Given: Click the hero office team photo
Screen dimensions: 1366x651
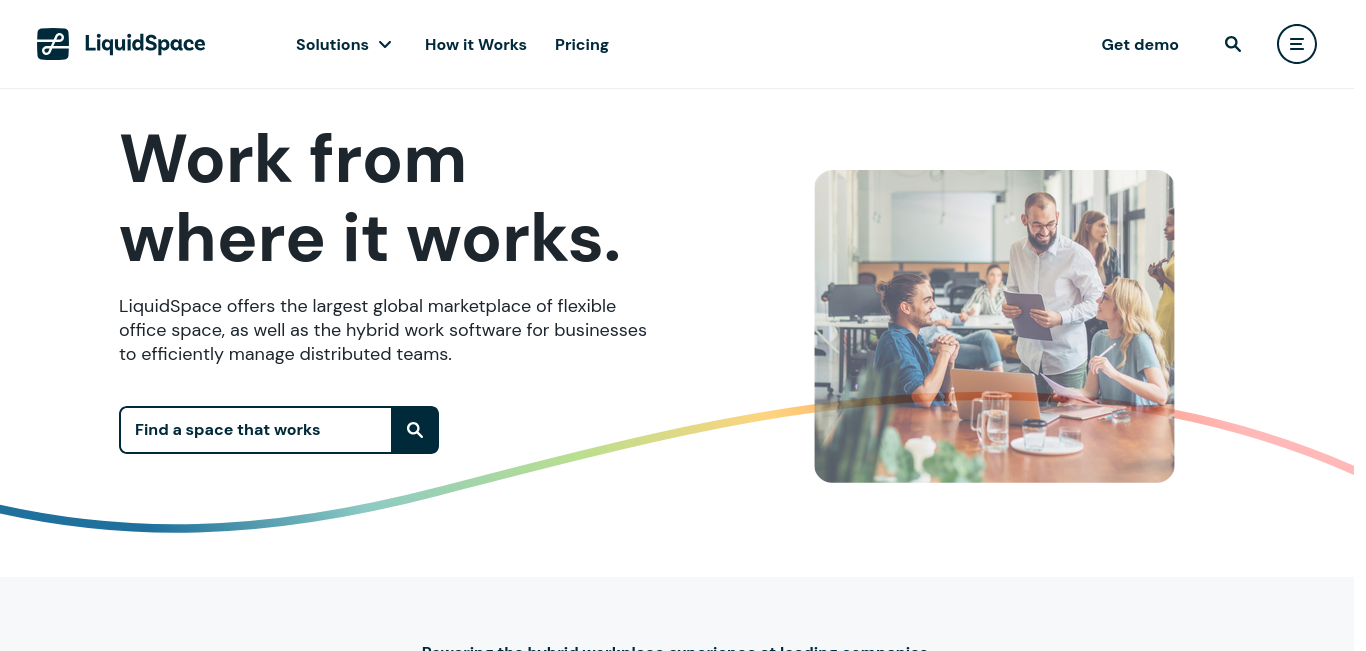Looking at the screenshot, I should point(994,326).
